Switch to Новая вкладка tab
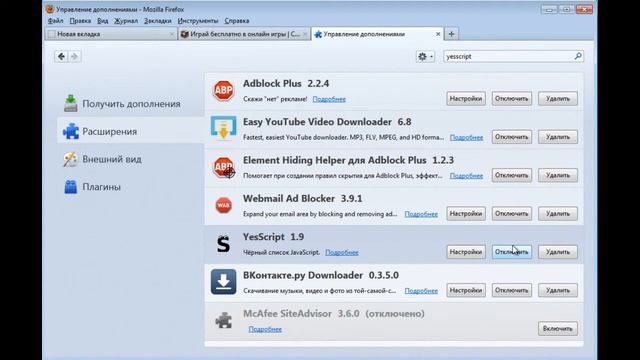 [x=110, y=34]
